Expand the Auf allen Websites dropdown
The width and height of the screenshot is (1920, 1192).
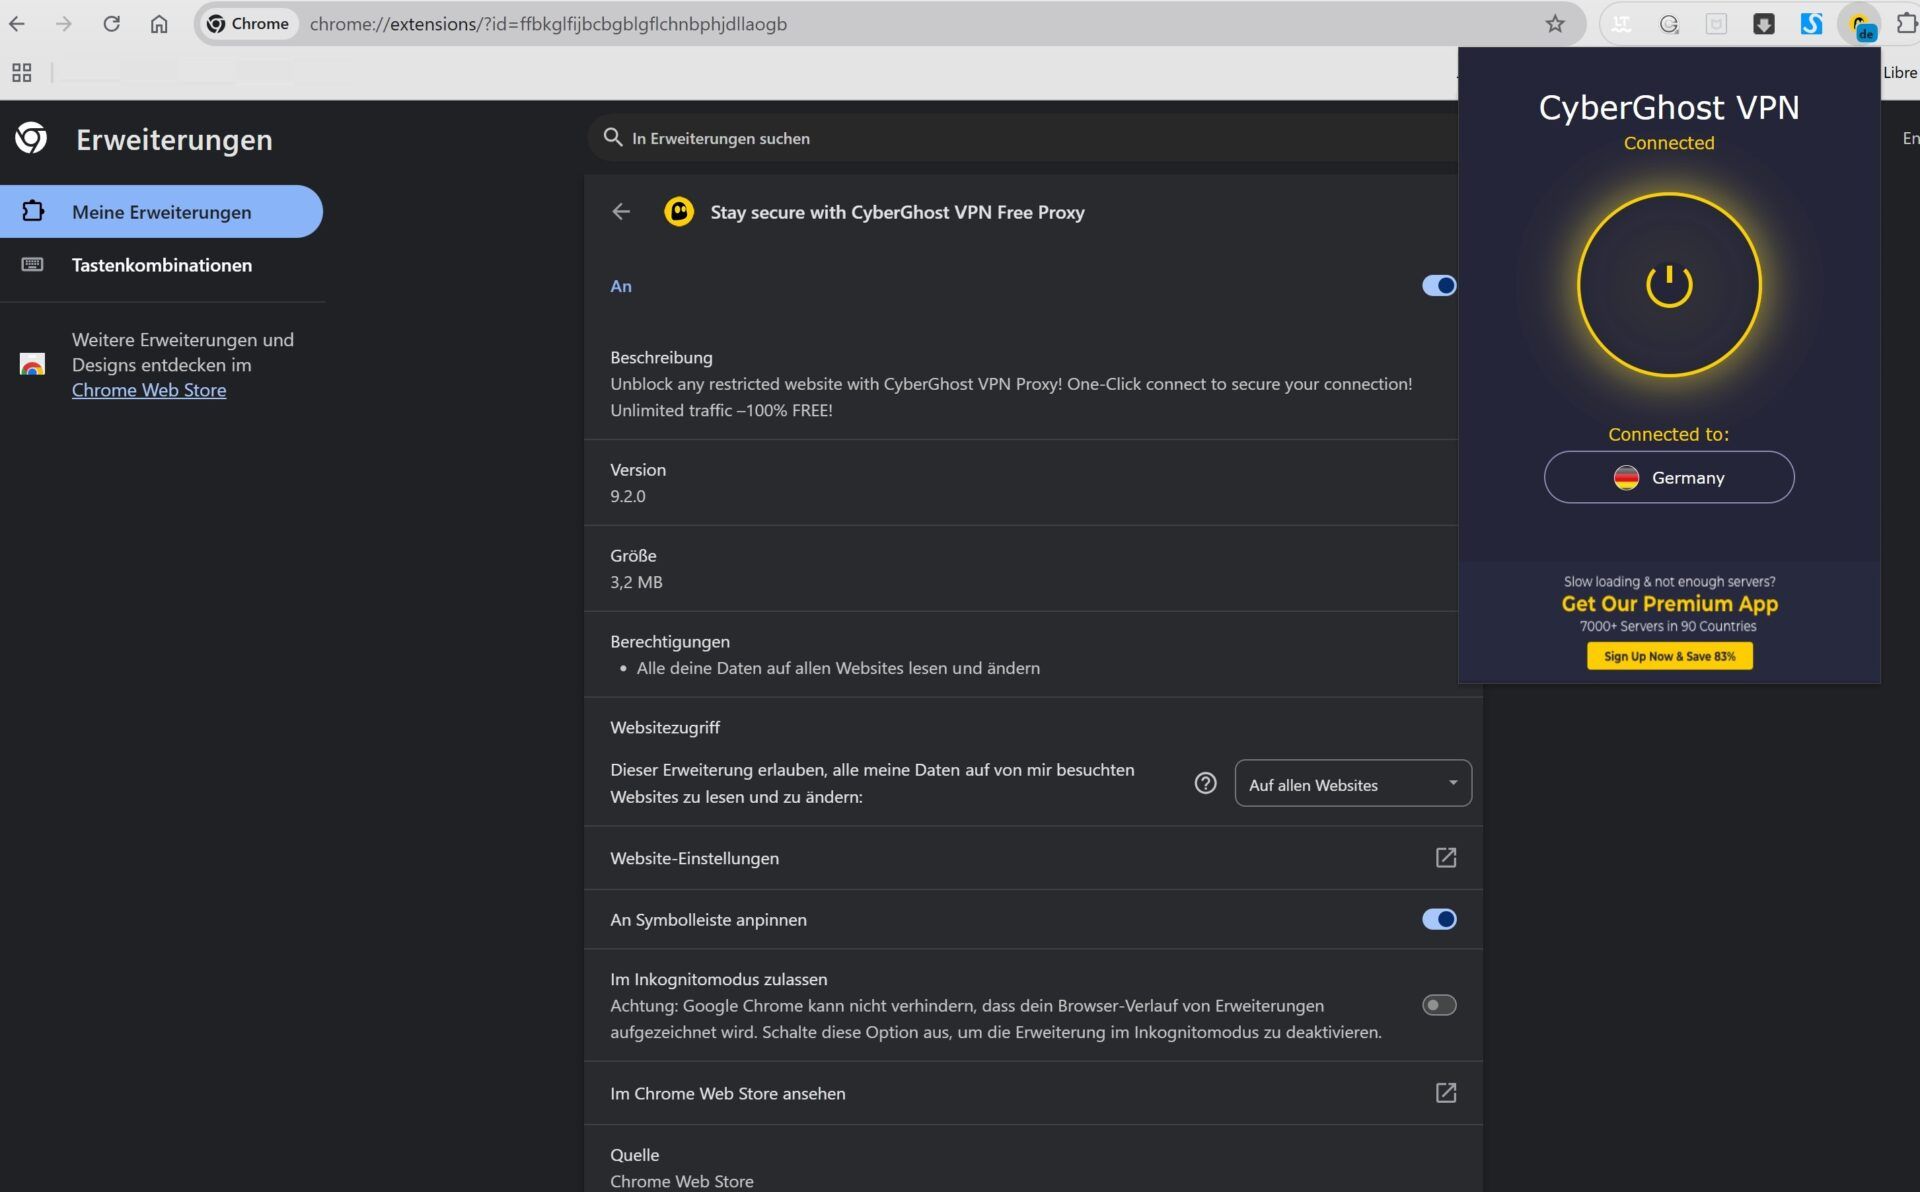pos(1353,783)
